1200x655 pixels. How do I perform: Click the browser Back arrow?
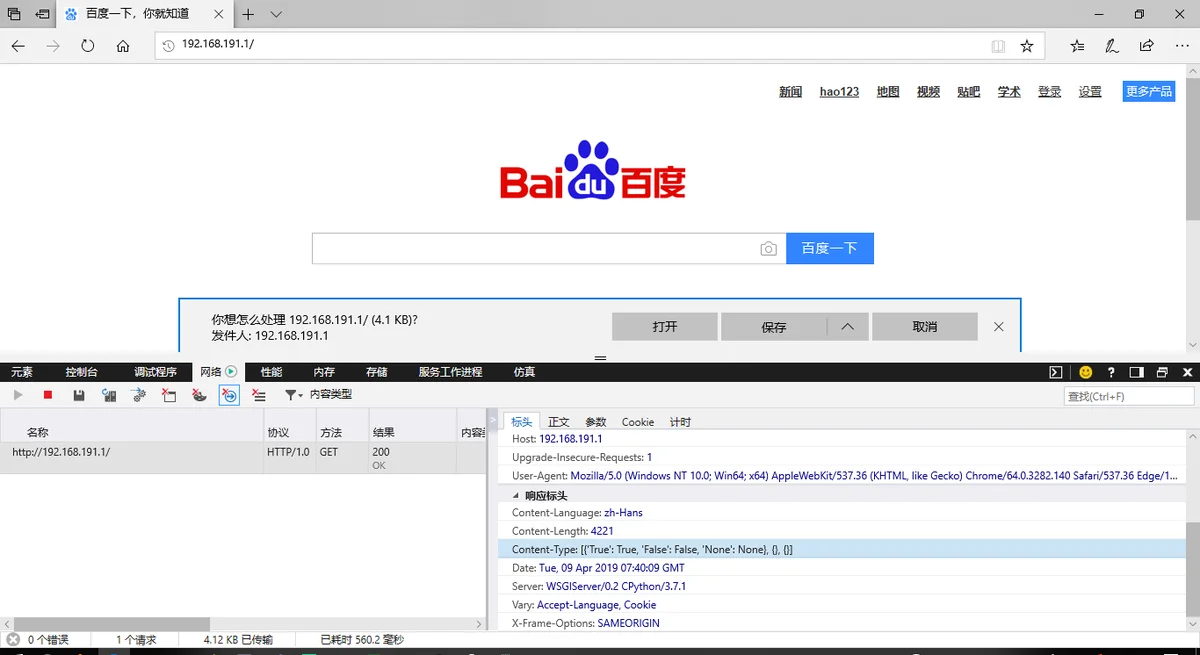[x=18, y=46]
